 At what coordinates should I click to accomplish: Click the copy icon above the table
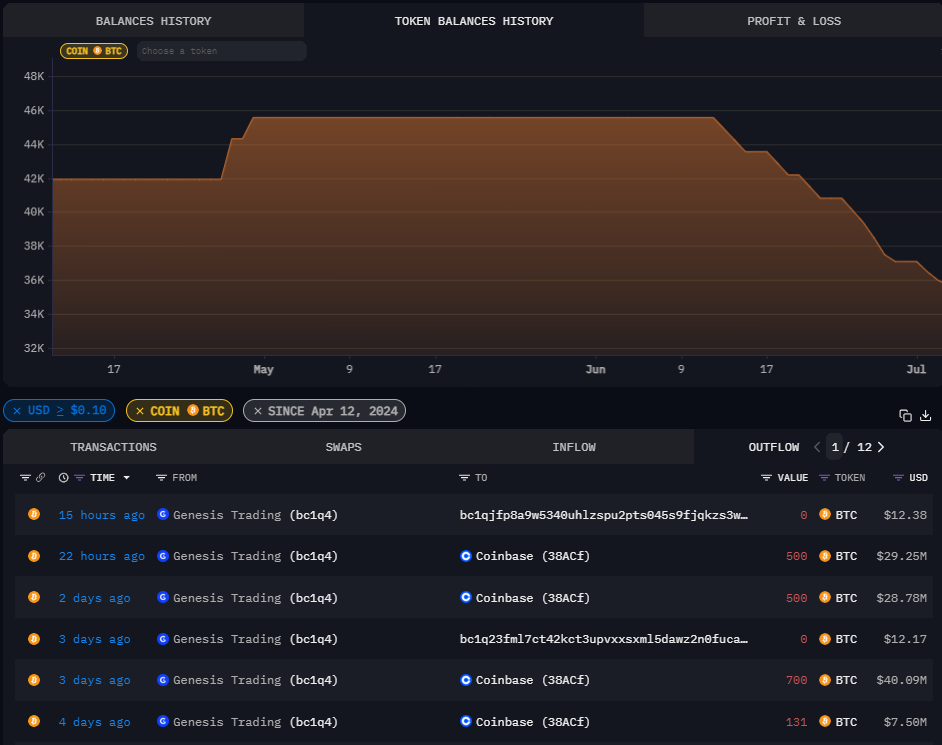[905, 416]
